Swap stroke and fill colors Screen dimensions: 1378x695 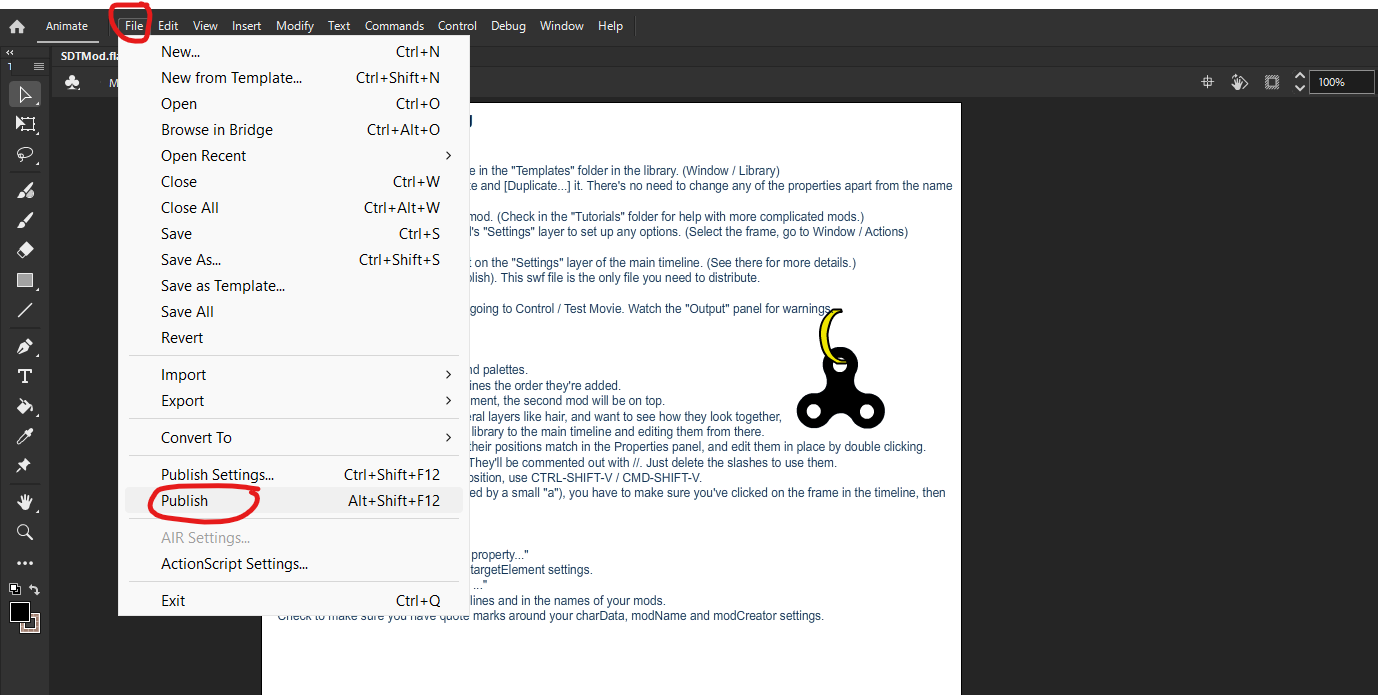click(x=35, y=590)
